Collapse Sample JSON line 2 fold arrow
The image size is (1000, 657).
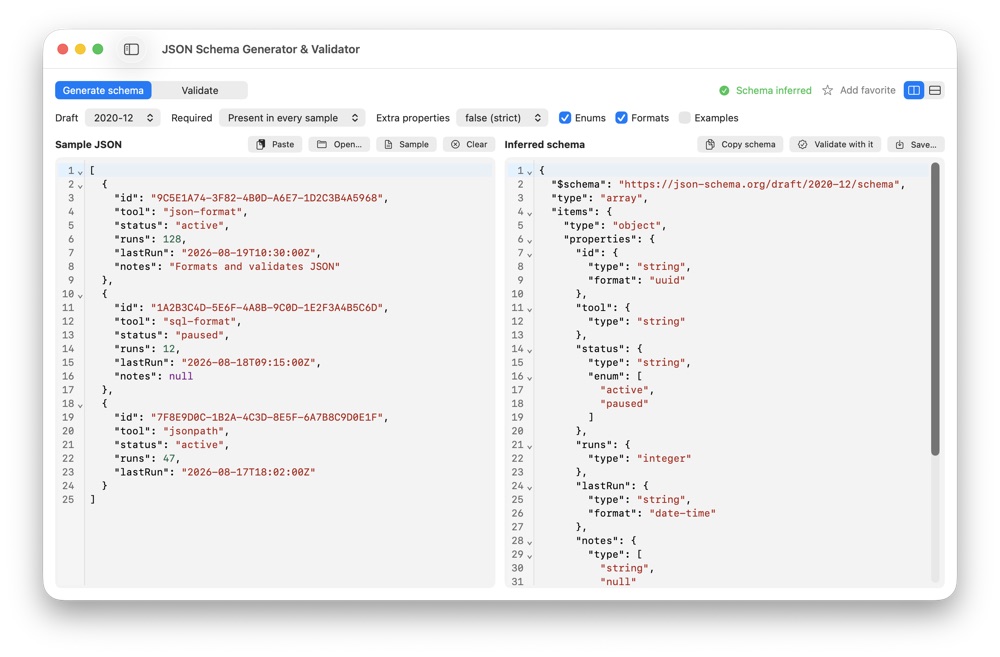click(x=80, y=186)
